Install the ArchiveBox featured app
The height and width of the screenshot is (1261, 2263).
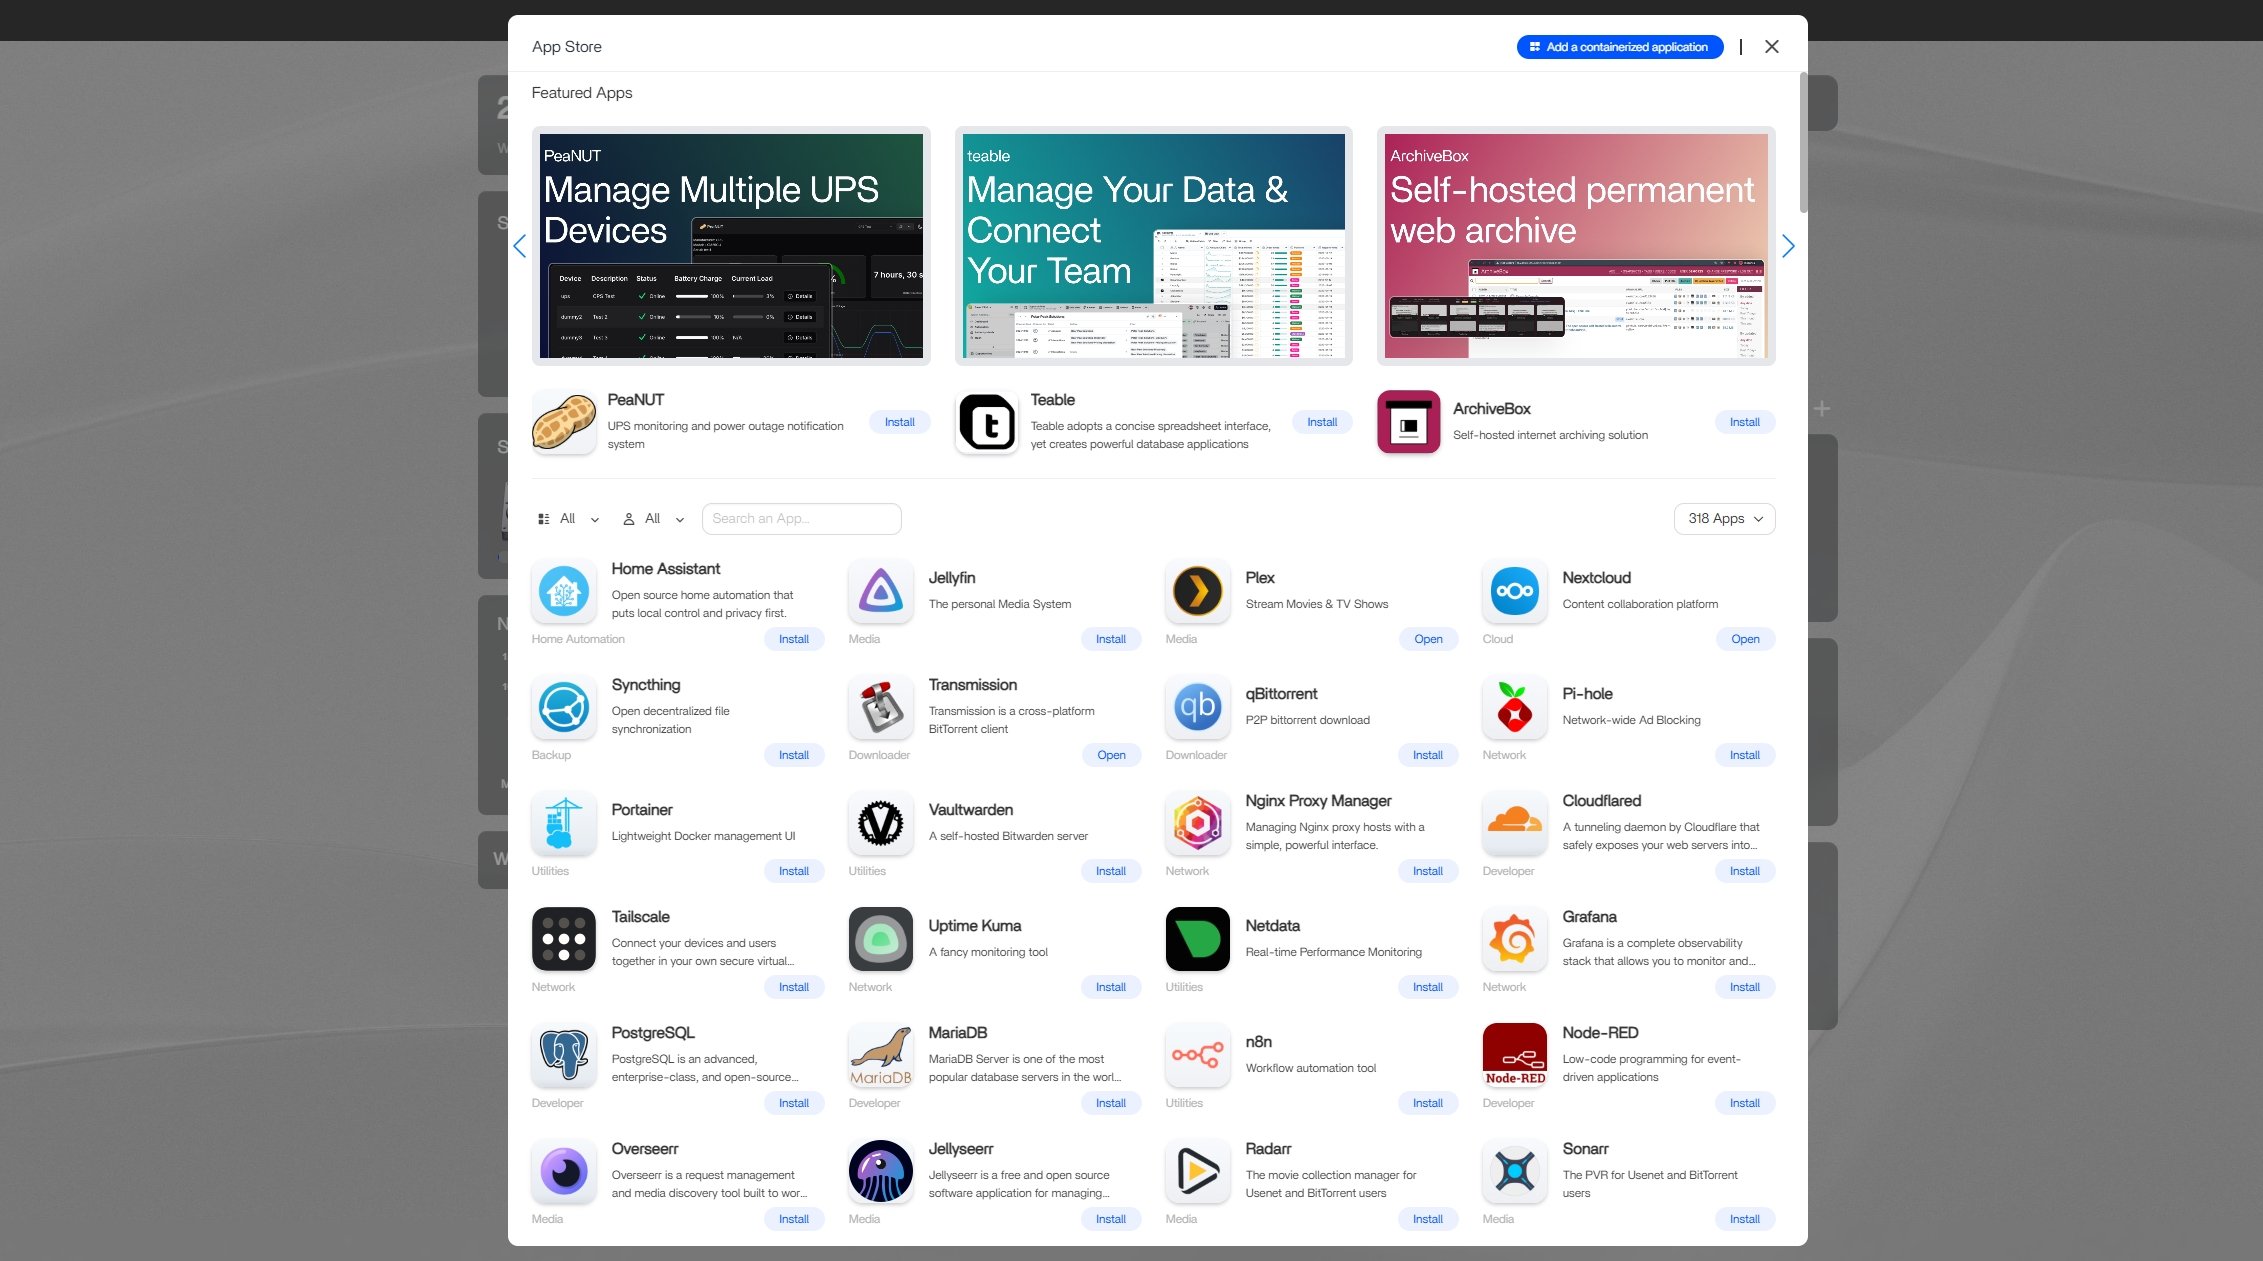click(x=1745, y=422)
